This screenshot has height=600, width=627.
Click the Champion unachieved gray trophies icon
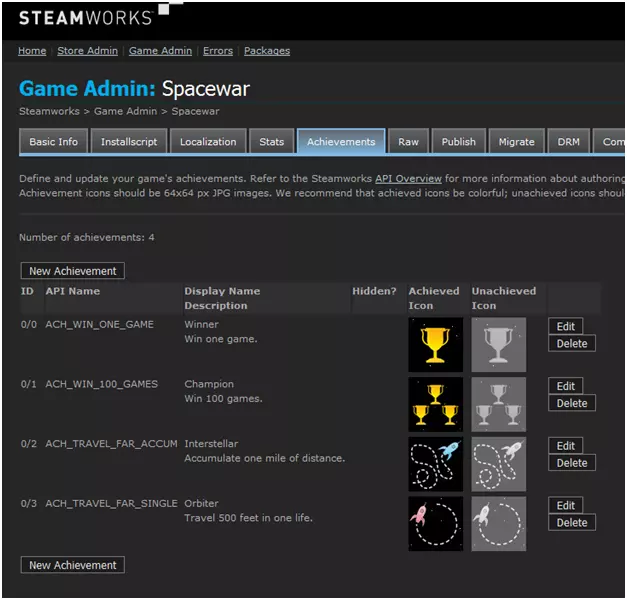pos(499,404)
